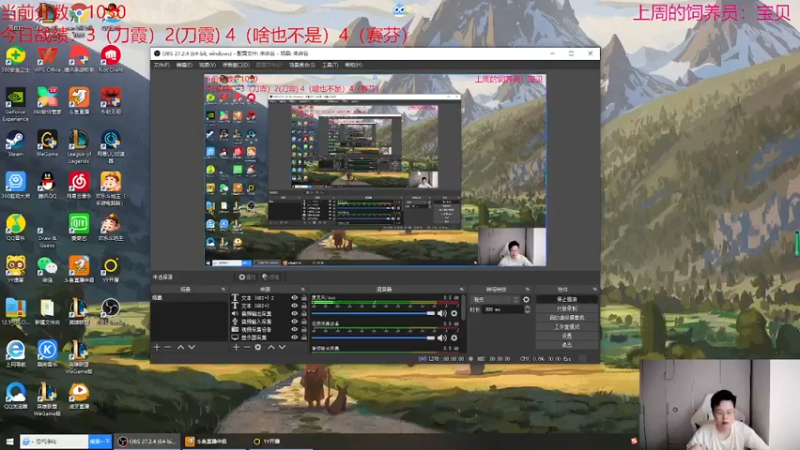
Task: Toggle visibility of 文本 (GDI+) 2 source
Action: click(294, 297)
